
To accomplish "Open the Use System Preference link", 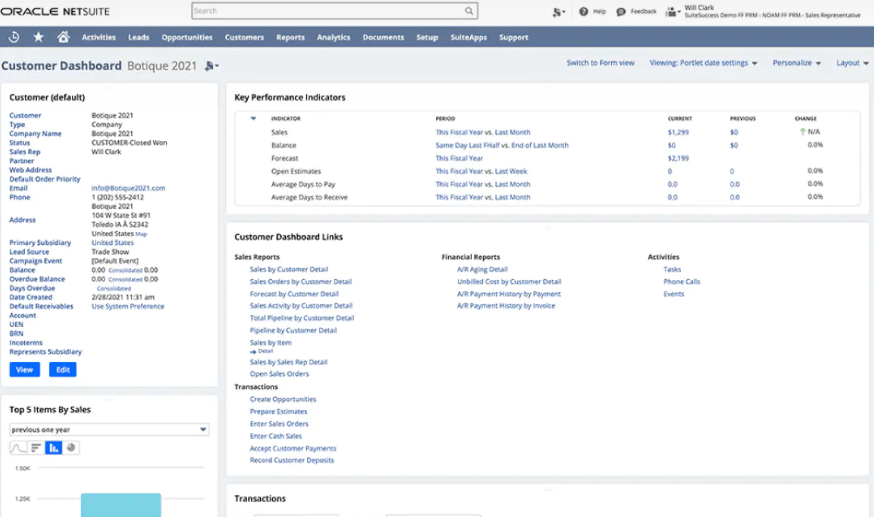I will coord(128,306).
